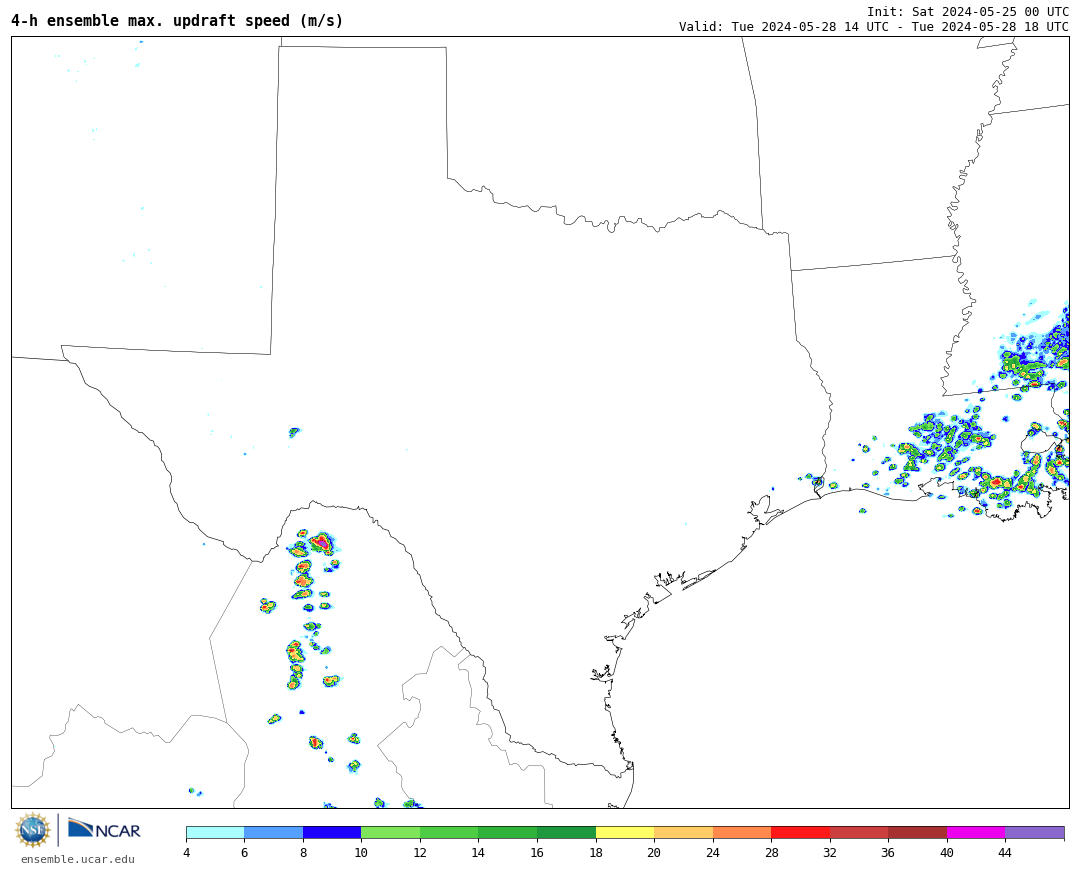Click the purple 44+ color swatch
Viewport: 1080px width, 871px height.
(1035, 832)
